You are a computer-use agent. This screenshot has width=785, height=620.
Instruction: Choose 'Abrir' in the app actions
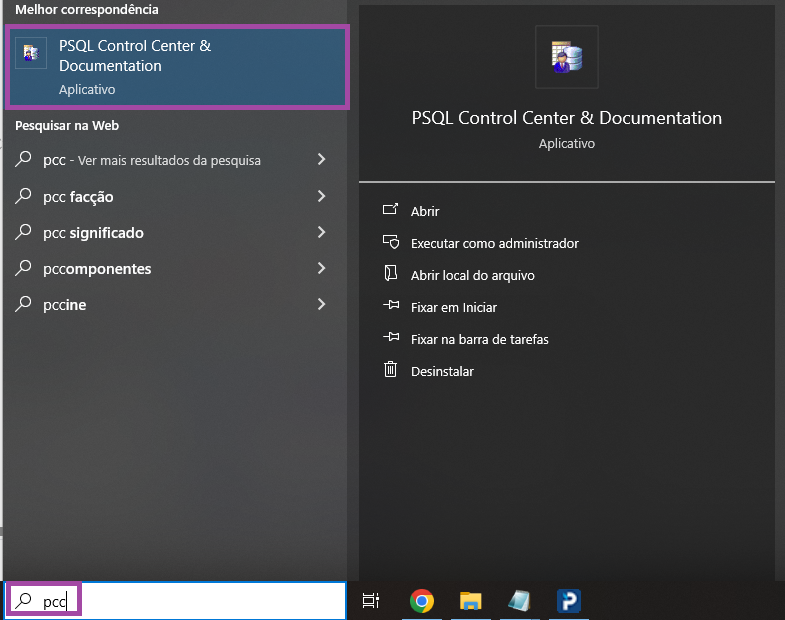point(425,211)
